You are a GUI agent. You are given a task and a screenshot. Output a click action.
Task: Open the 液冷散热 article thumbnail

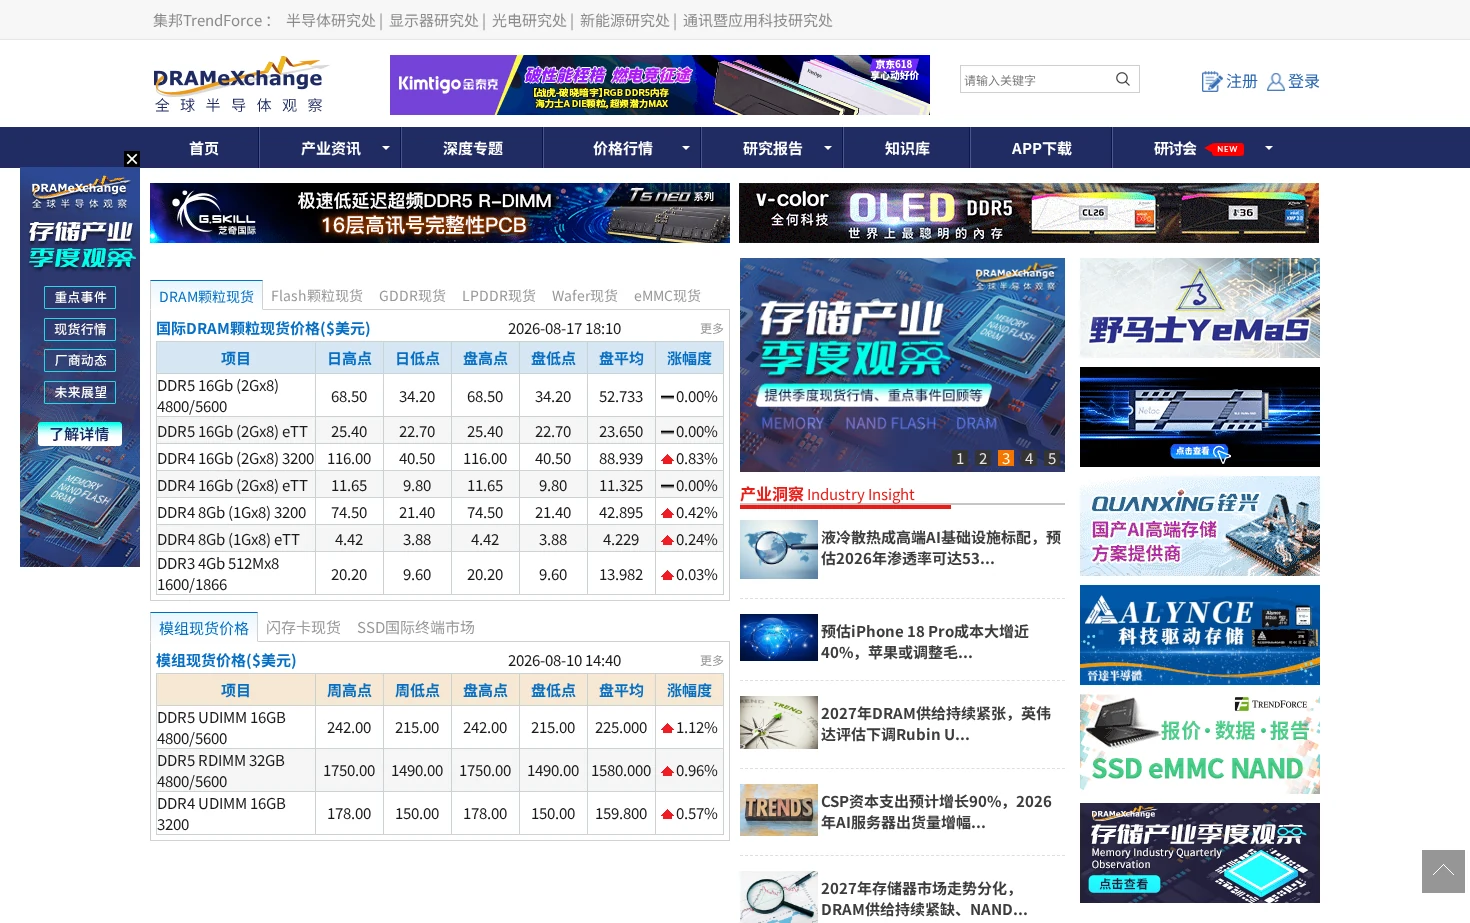(x=779, y=550)
